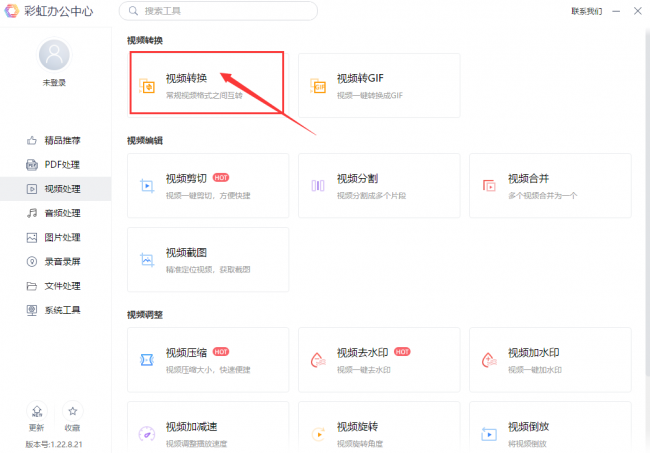
Task: Focus the 搜索工具 search field
Action: click(x=218, y=11)
